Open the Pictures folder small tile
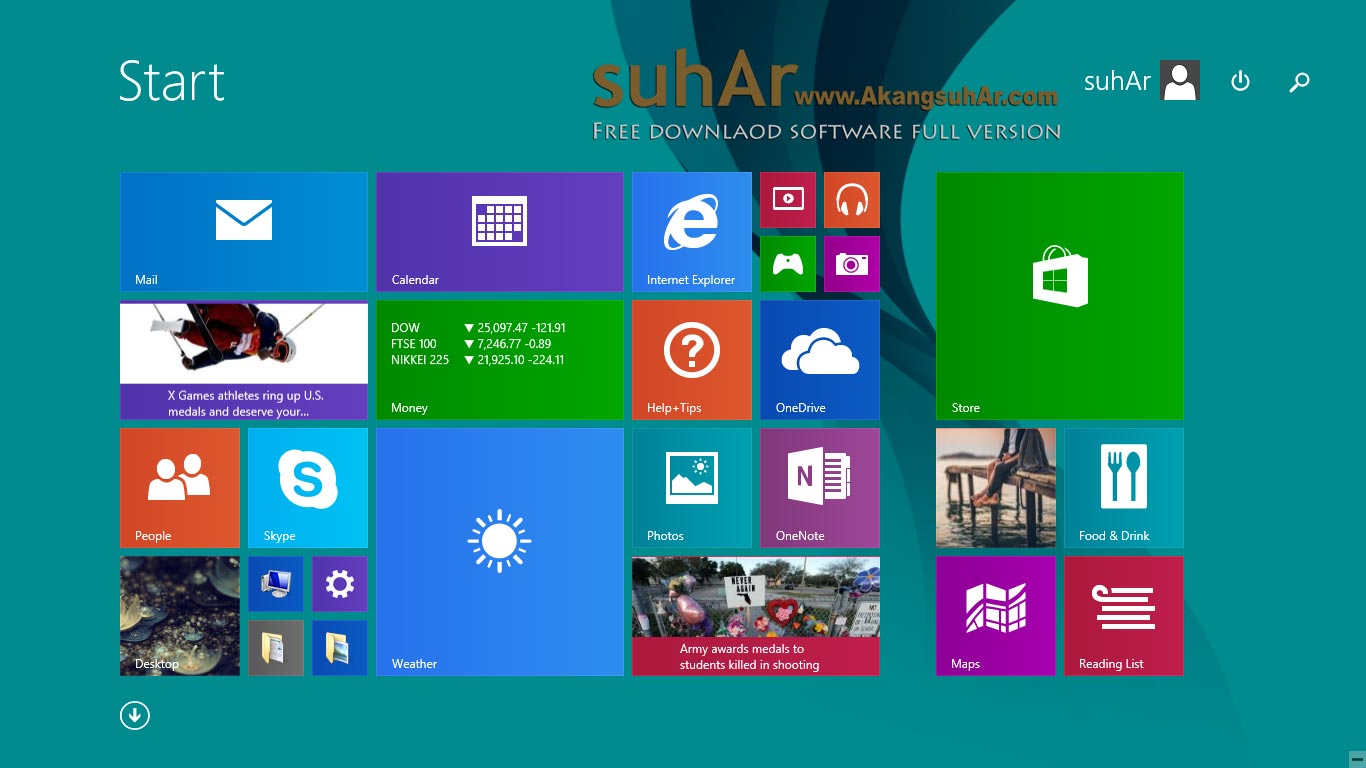The width and height of the screenshot is (1366, 768). coord(340,648)
